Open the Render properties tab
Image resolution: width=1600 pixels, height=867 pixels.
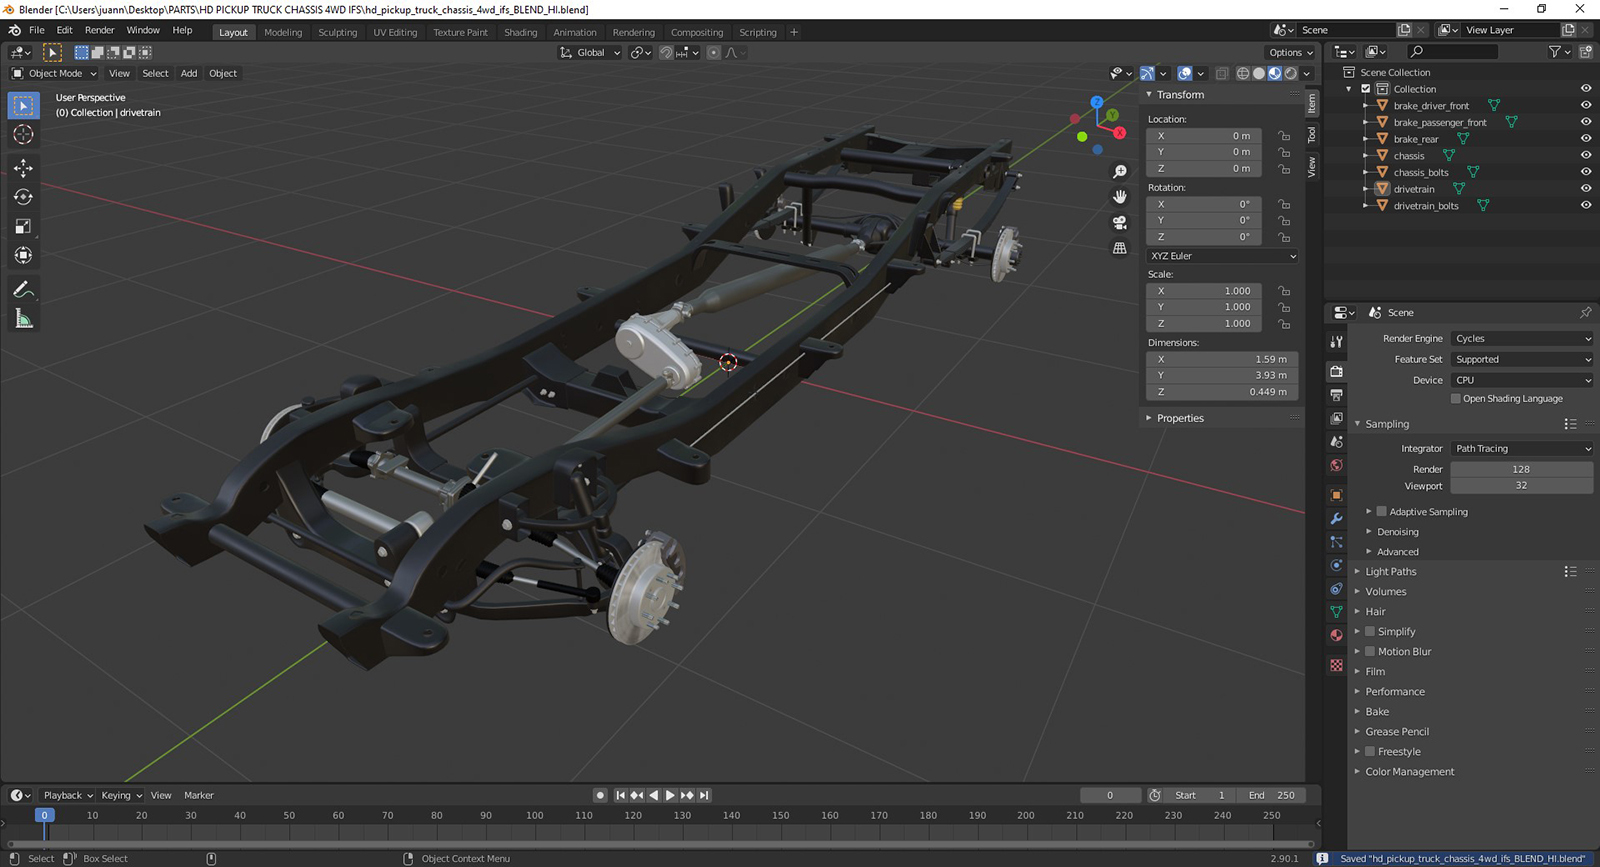1336,371
